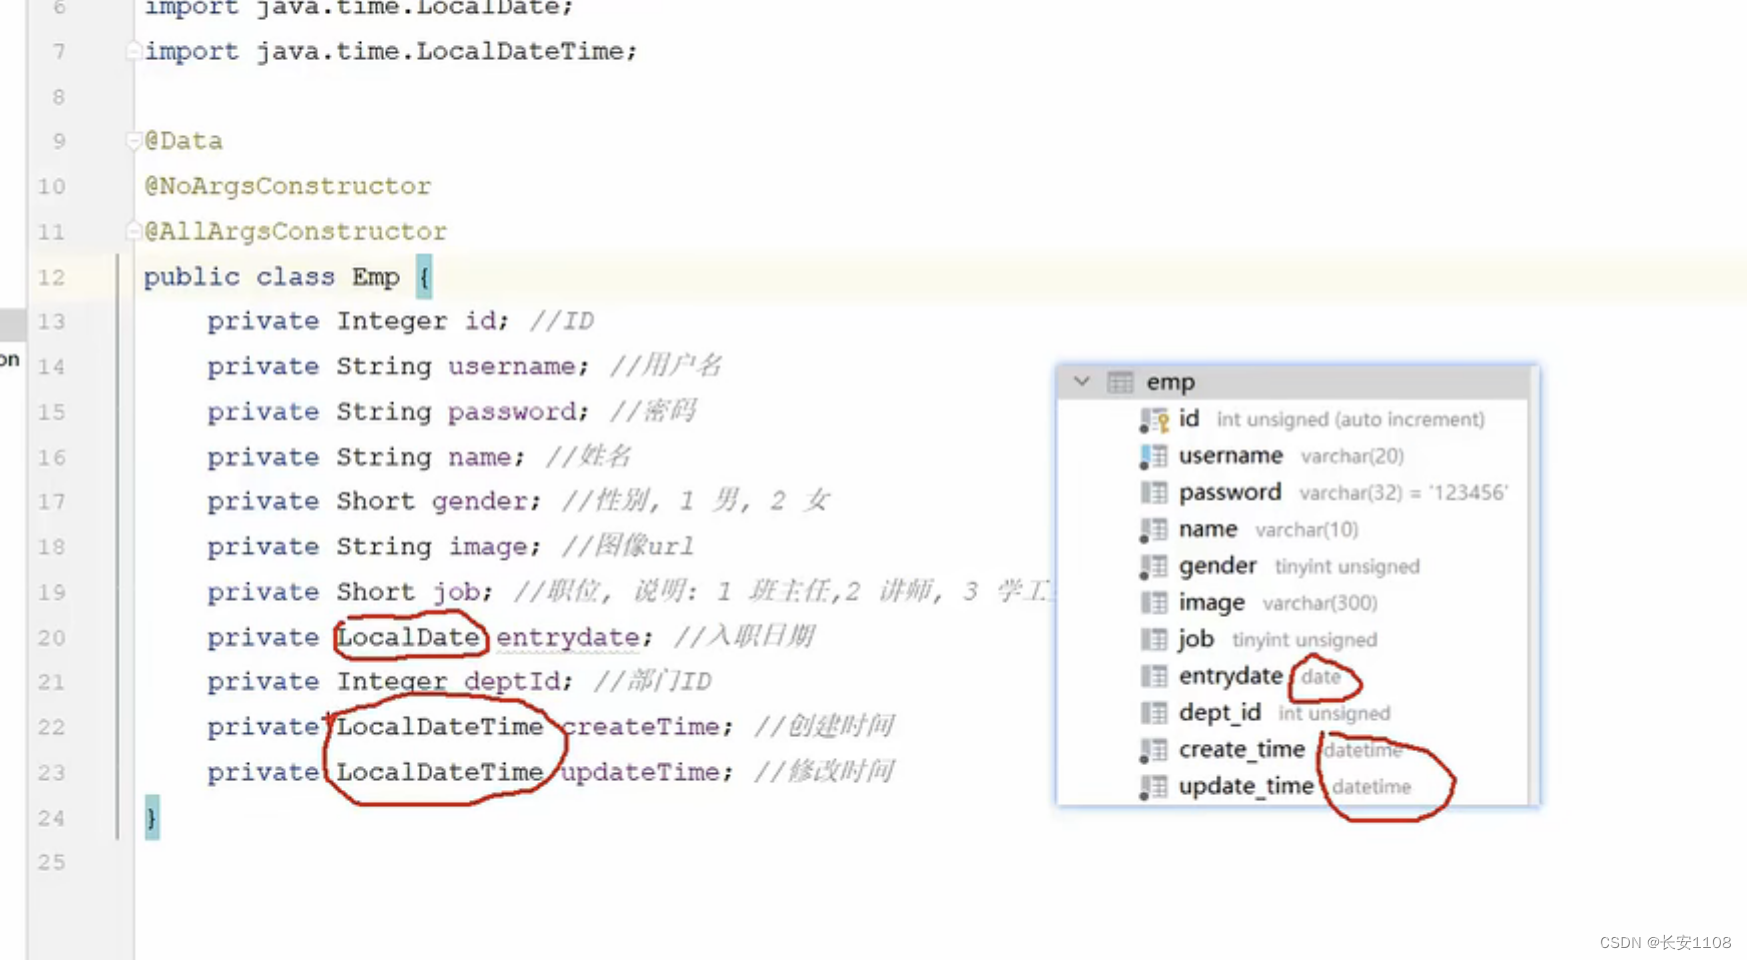Screen dimensions: 1747x960
Task: Click the update_time column icon
Action: coord(1154,787)
